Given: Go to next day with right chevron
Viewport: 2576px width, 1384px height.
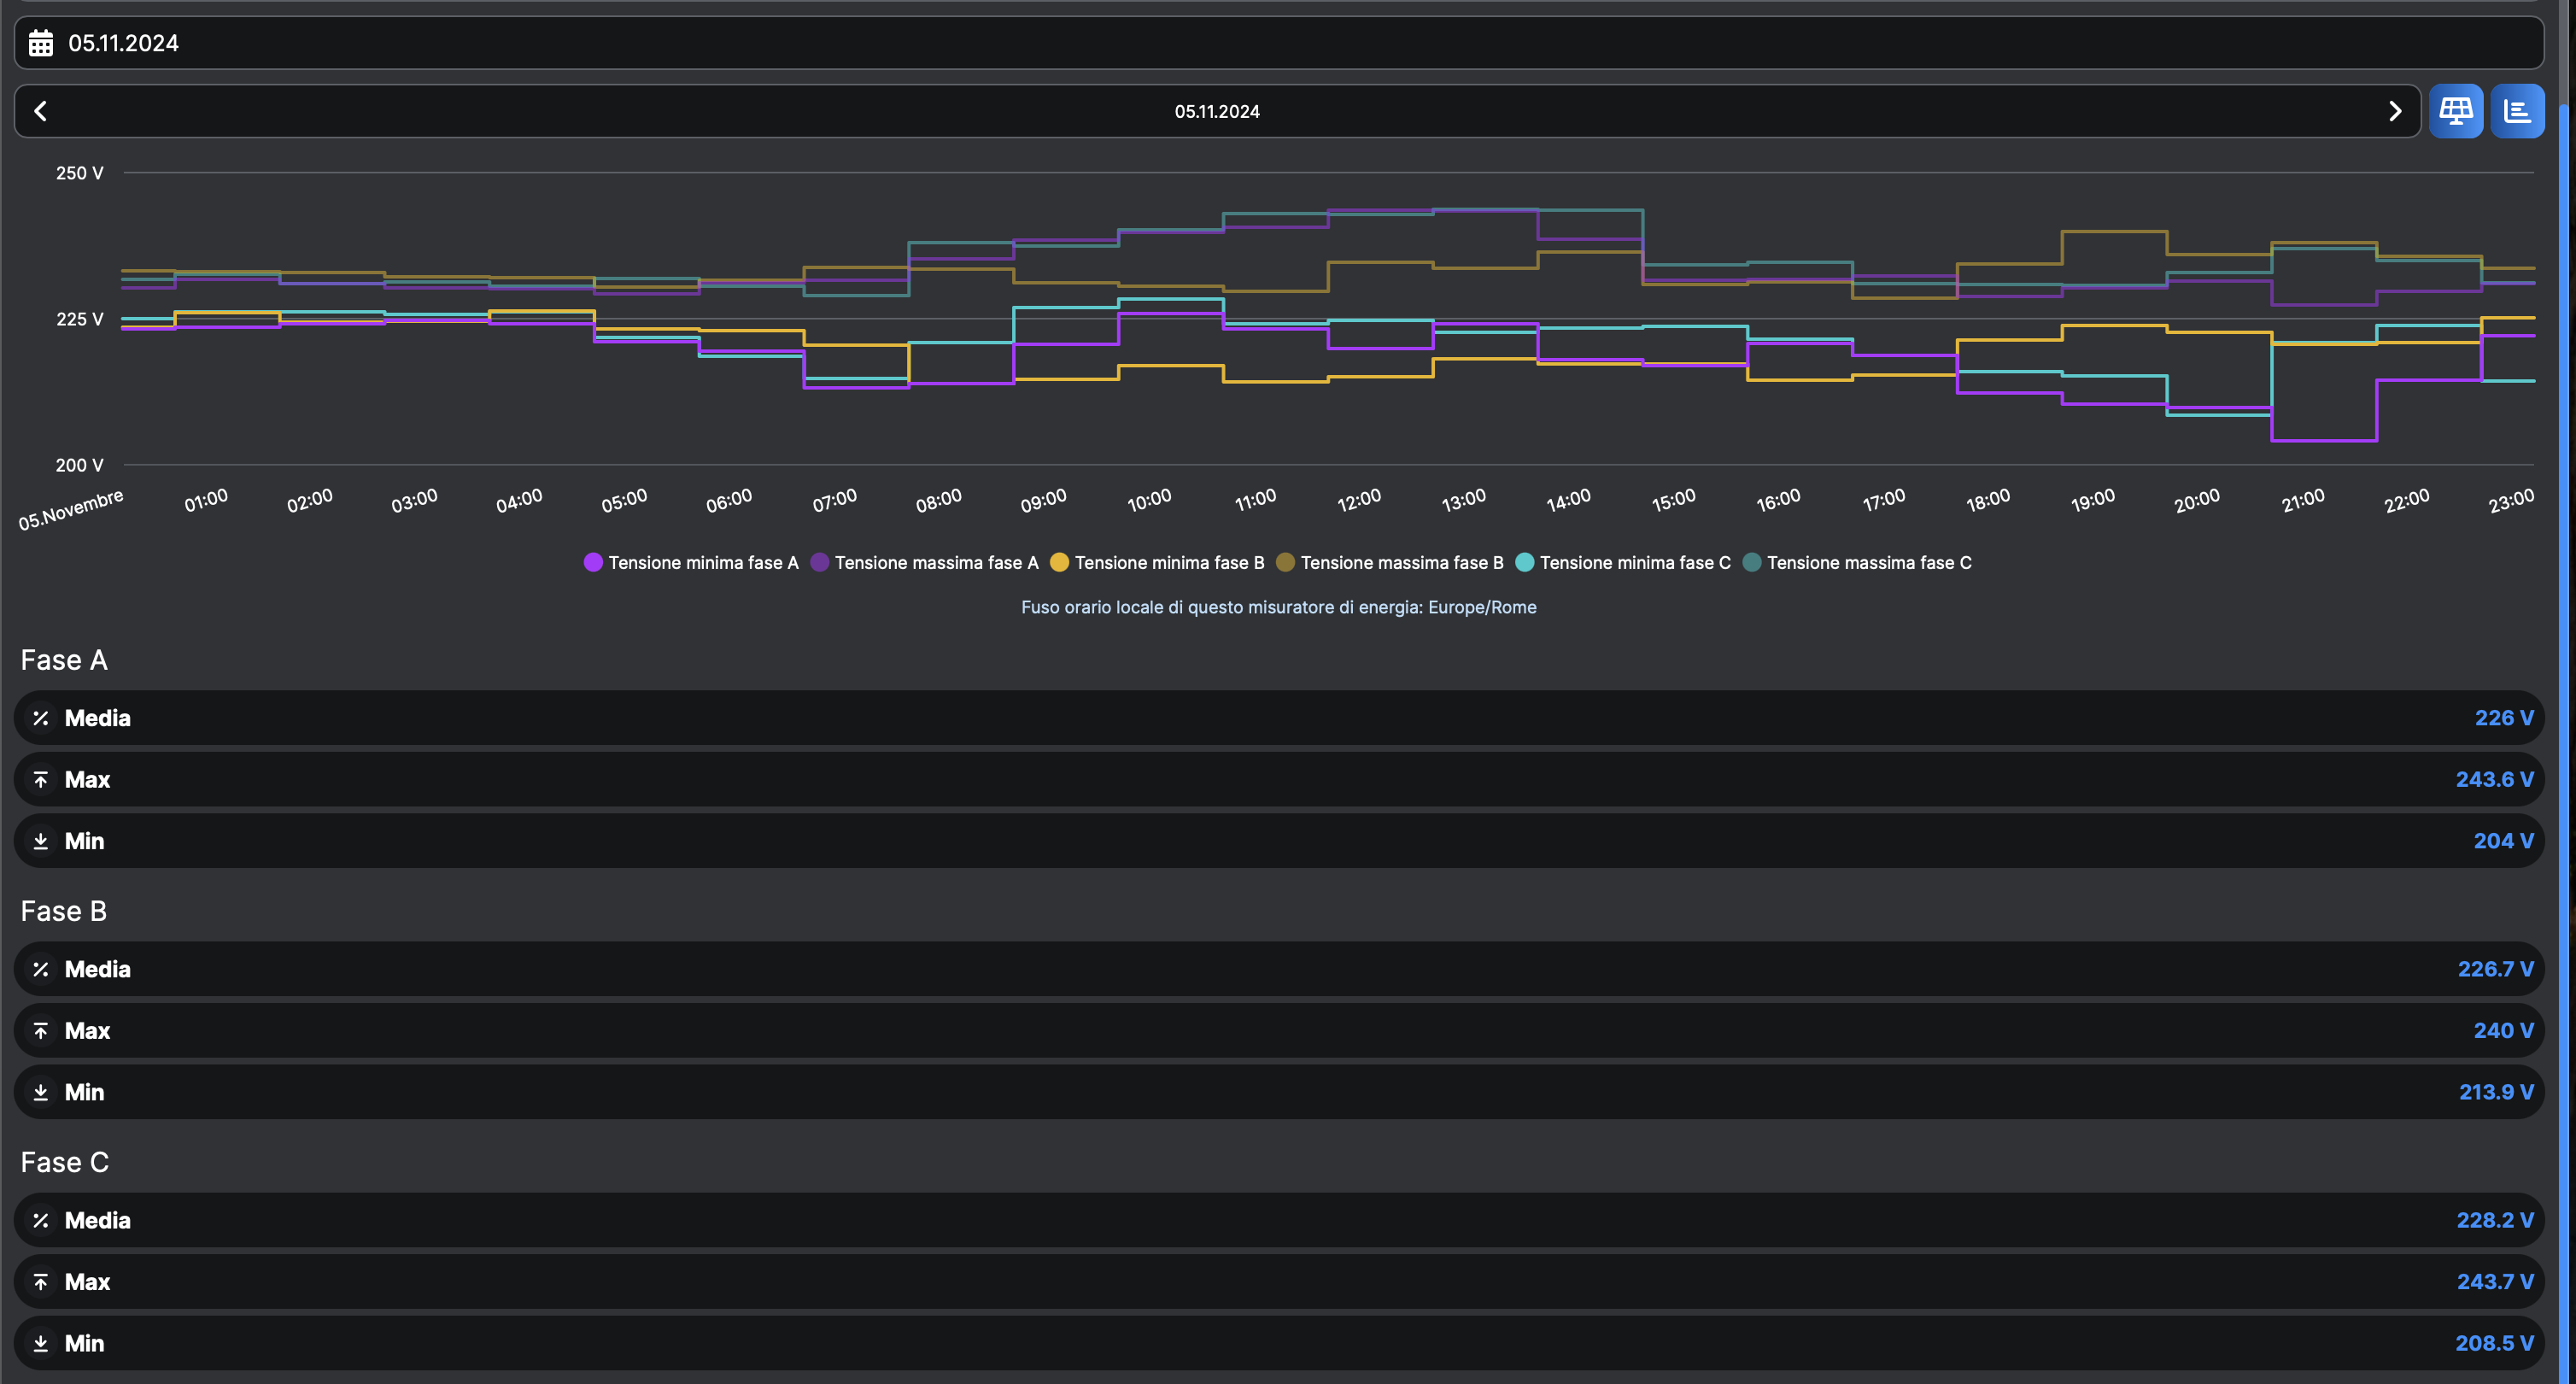Looking at the screenshot, I should (2395, 111).
